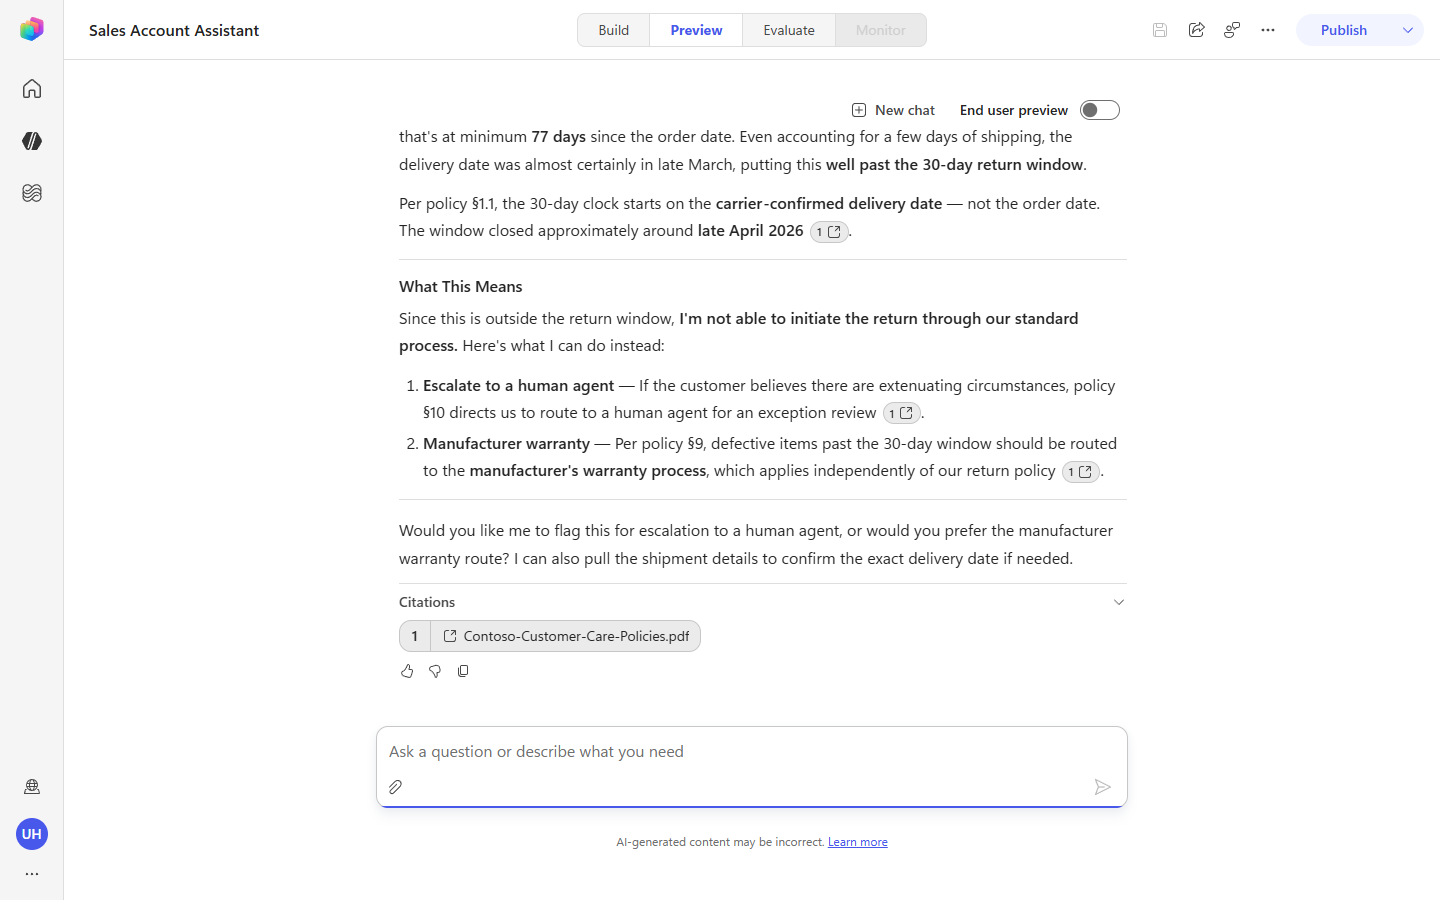This screenshot has width=1440, height=900.
Task: Open the more options ellipsis in header
Action: (x=1268, y=30)
